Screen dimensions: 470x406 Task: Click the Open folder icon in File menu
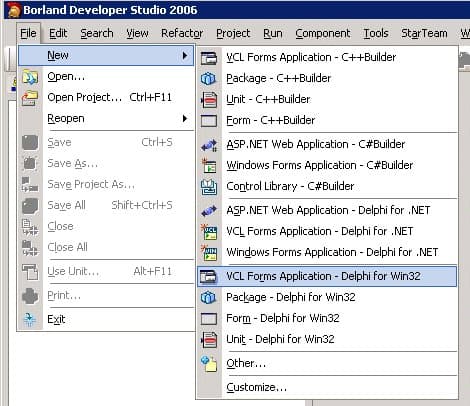click(30, 77)
